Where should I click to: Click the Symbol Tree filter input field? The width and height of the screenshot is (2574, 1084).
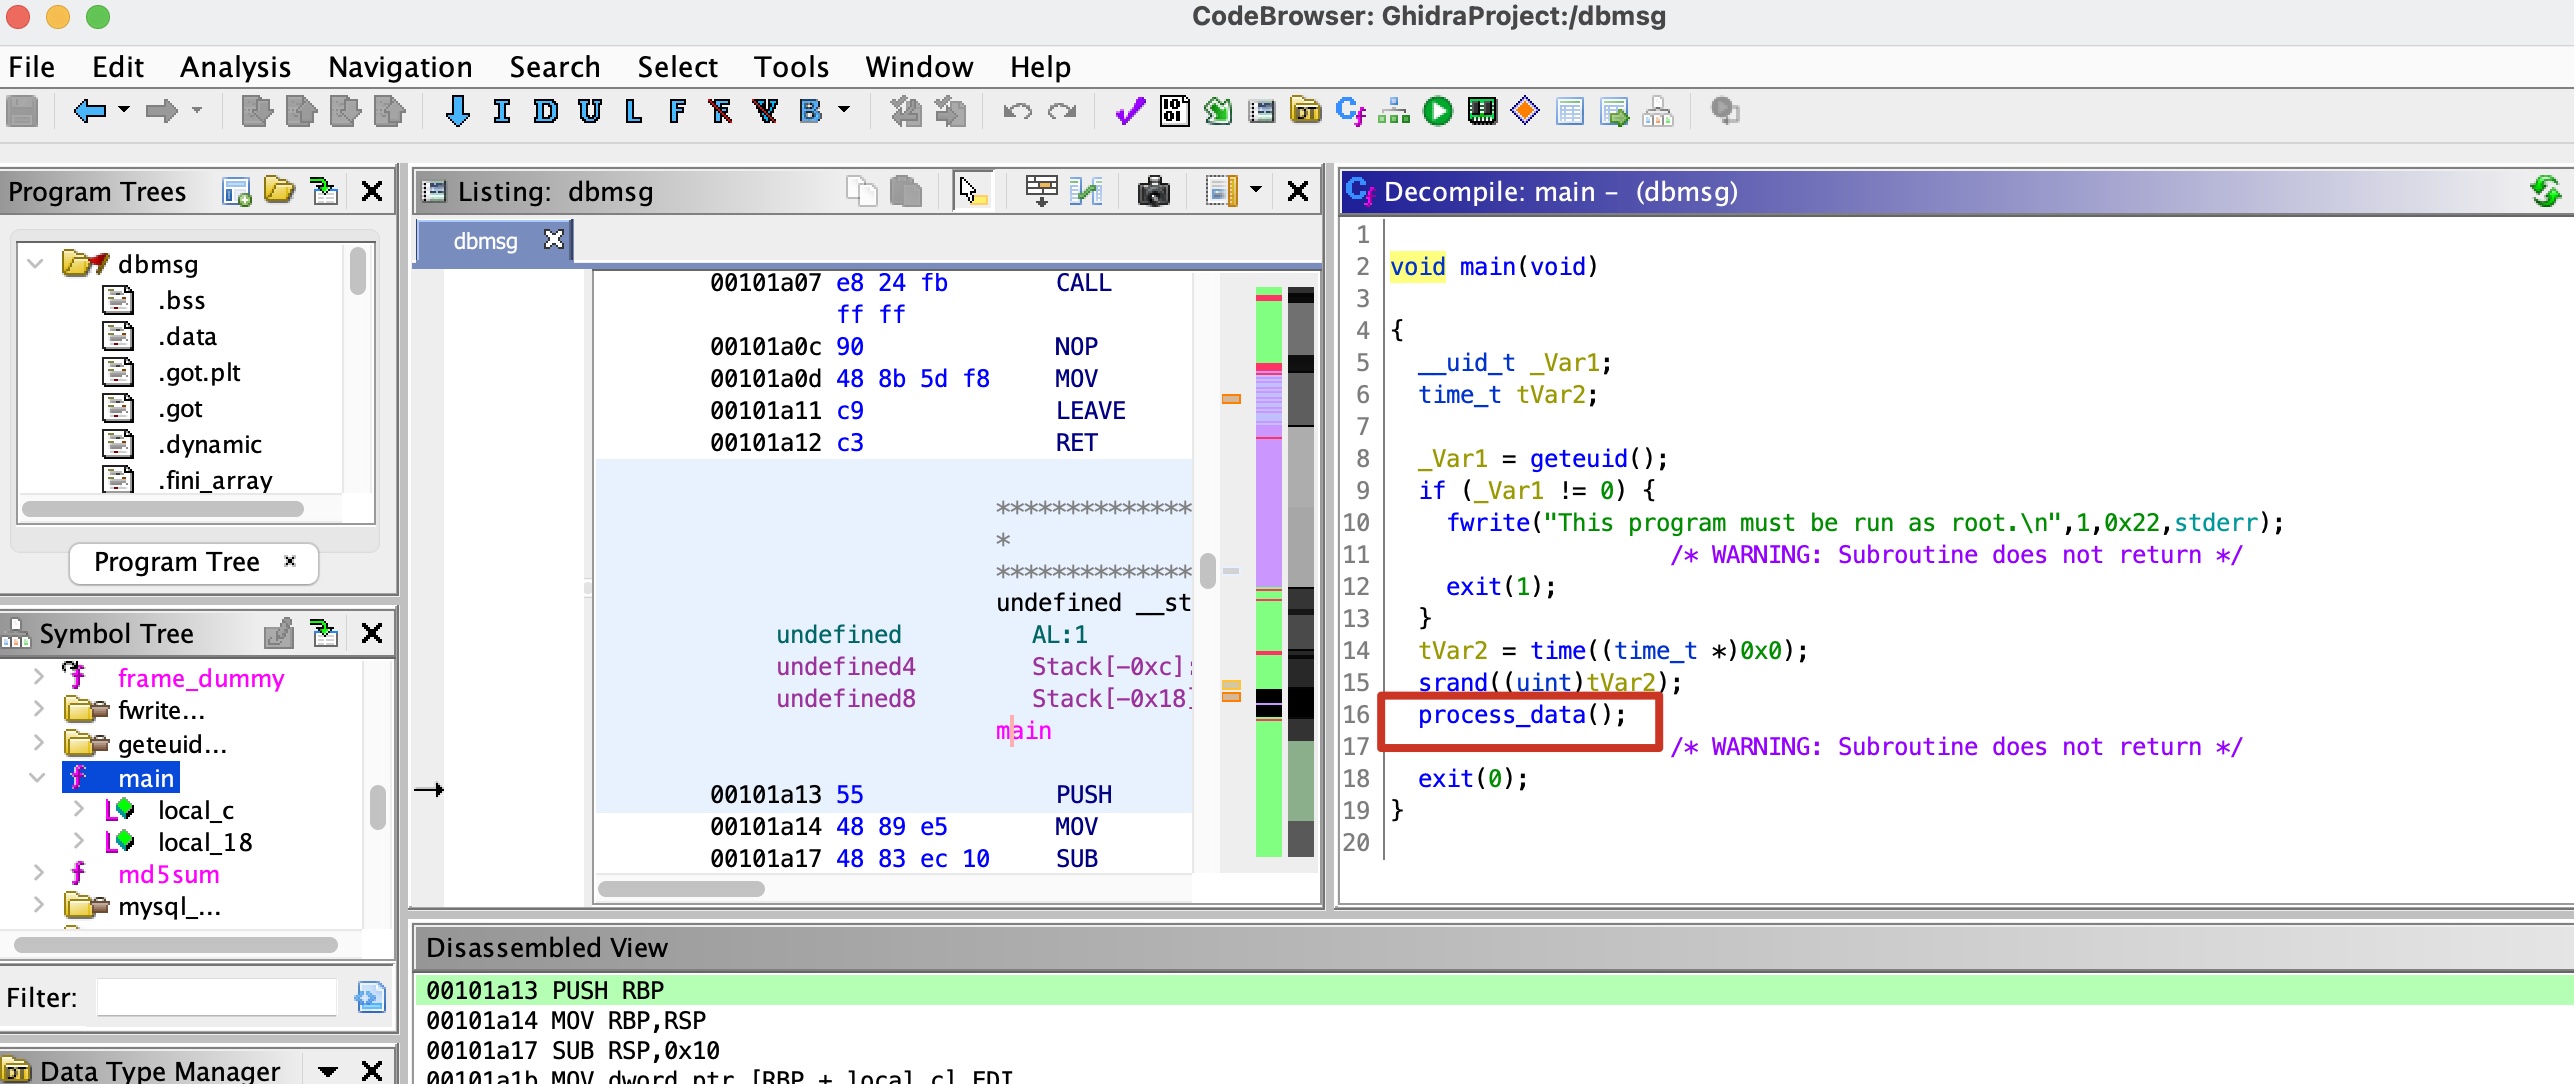[216, 997]
